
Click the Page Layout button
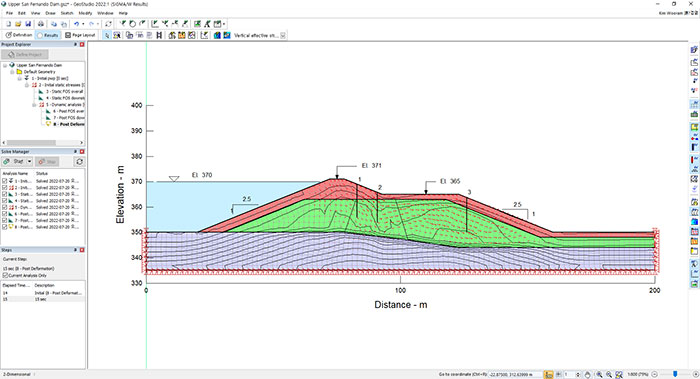tap(80, 35)
